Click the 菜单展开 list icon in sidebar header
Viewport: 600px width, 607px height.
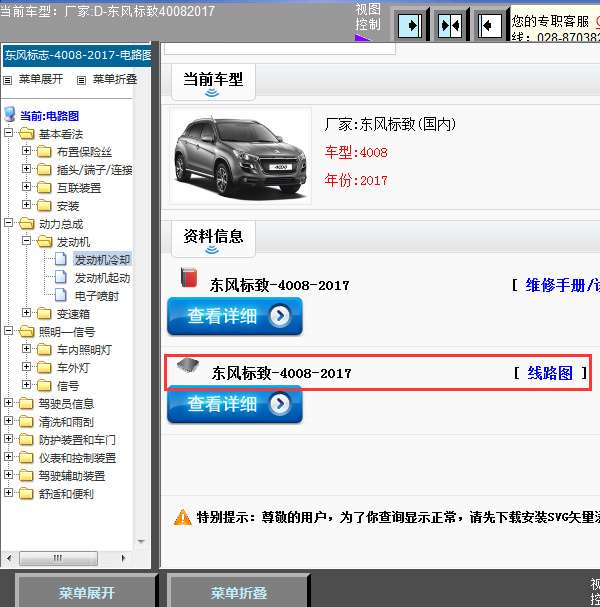pyautogui.click(x=8, y=80)
